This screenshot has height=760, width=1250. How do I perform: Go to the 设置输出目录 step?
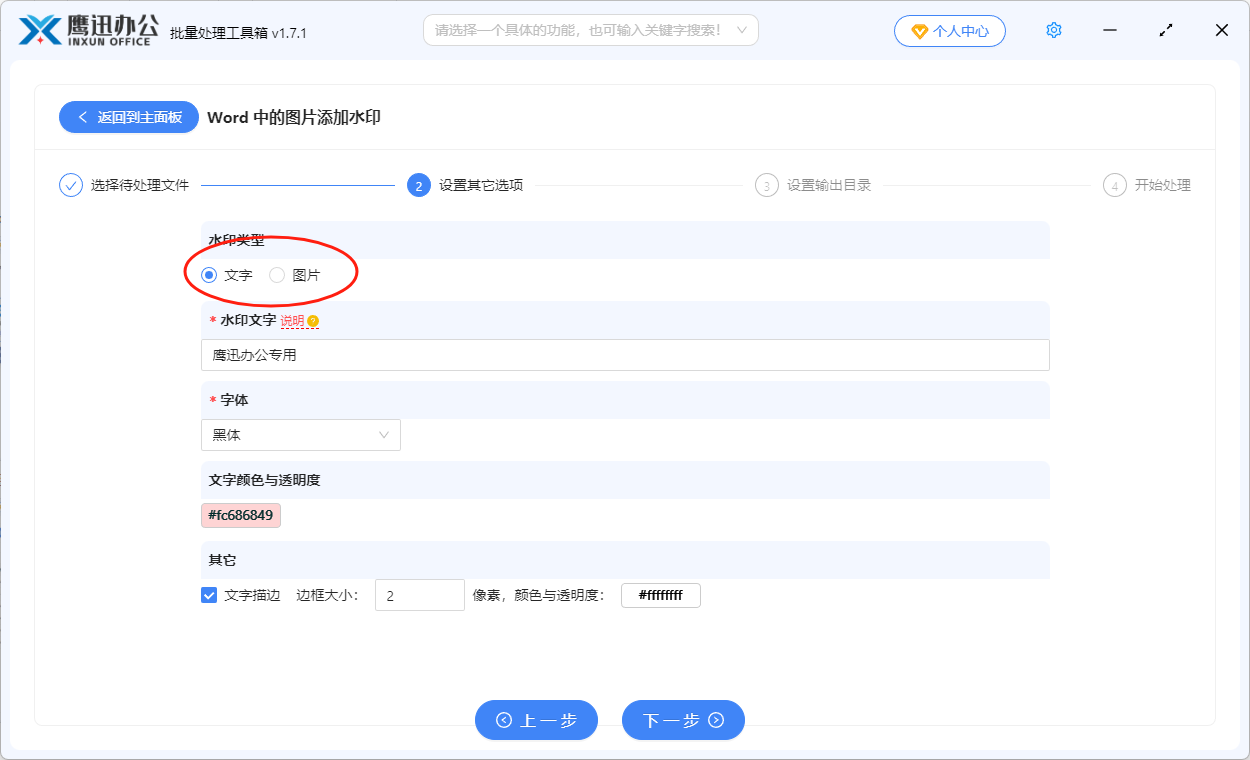coord(828,186)
